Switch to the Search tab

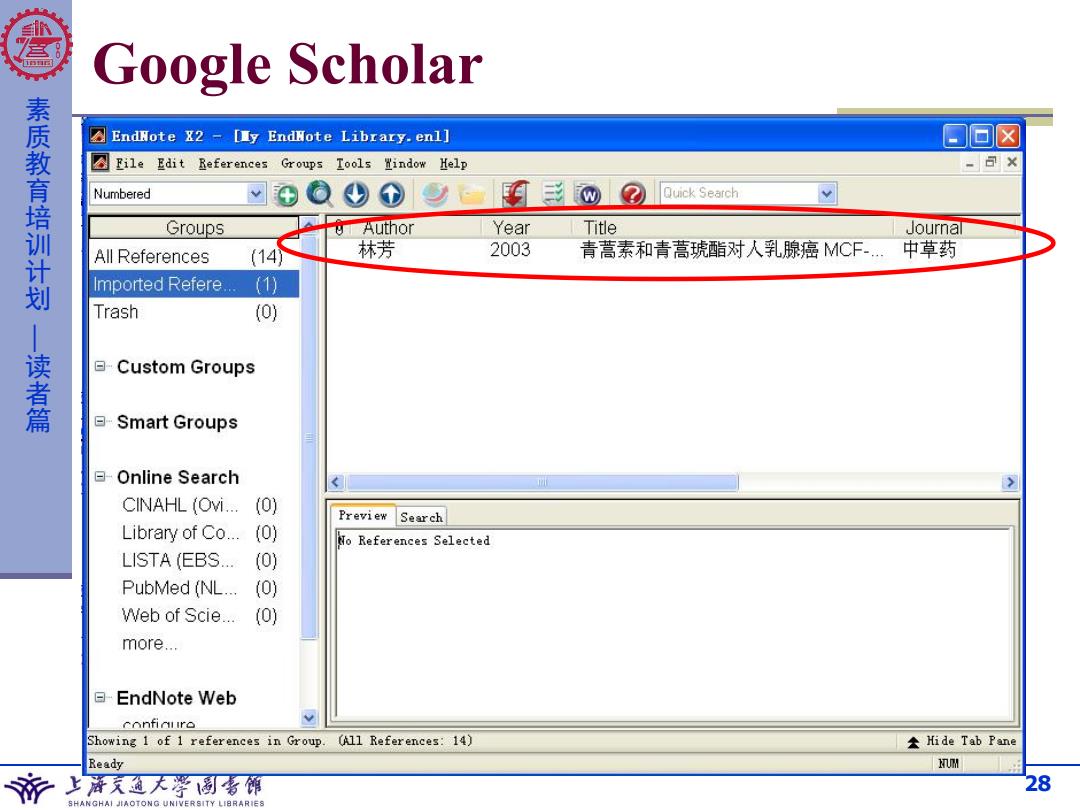(422, 517)
